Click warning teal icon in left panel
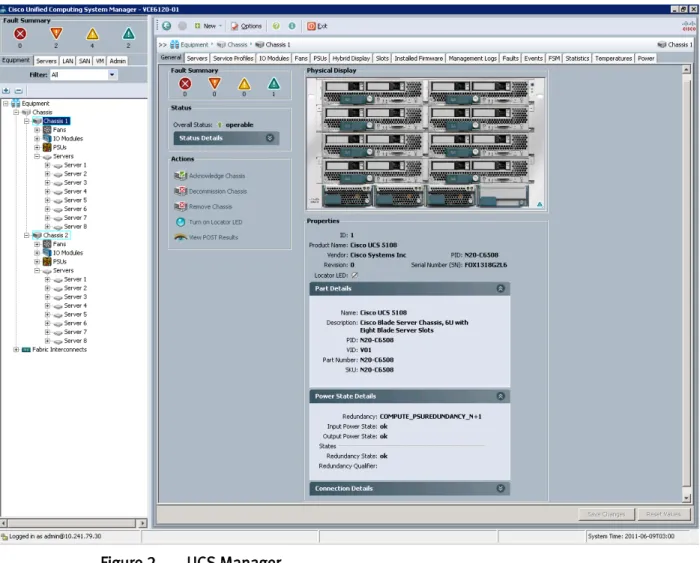The image size is (700, 563). (128, 33)
